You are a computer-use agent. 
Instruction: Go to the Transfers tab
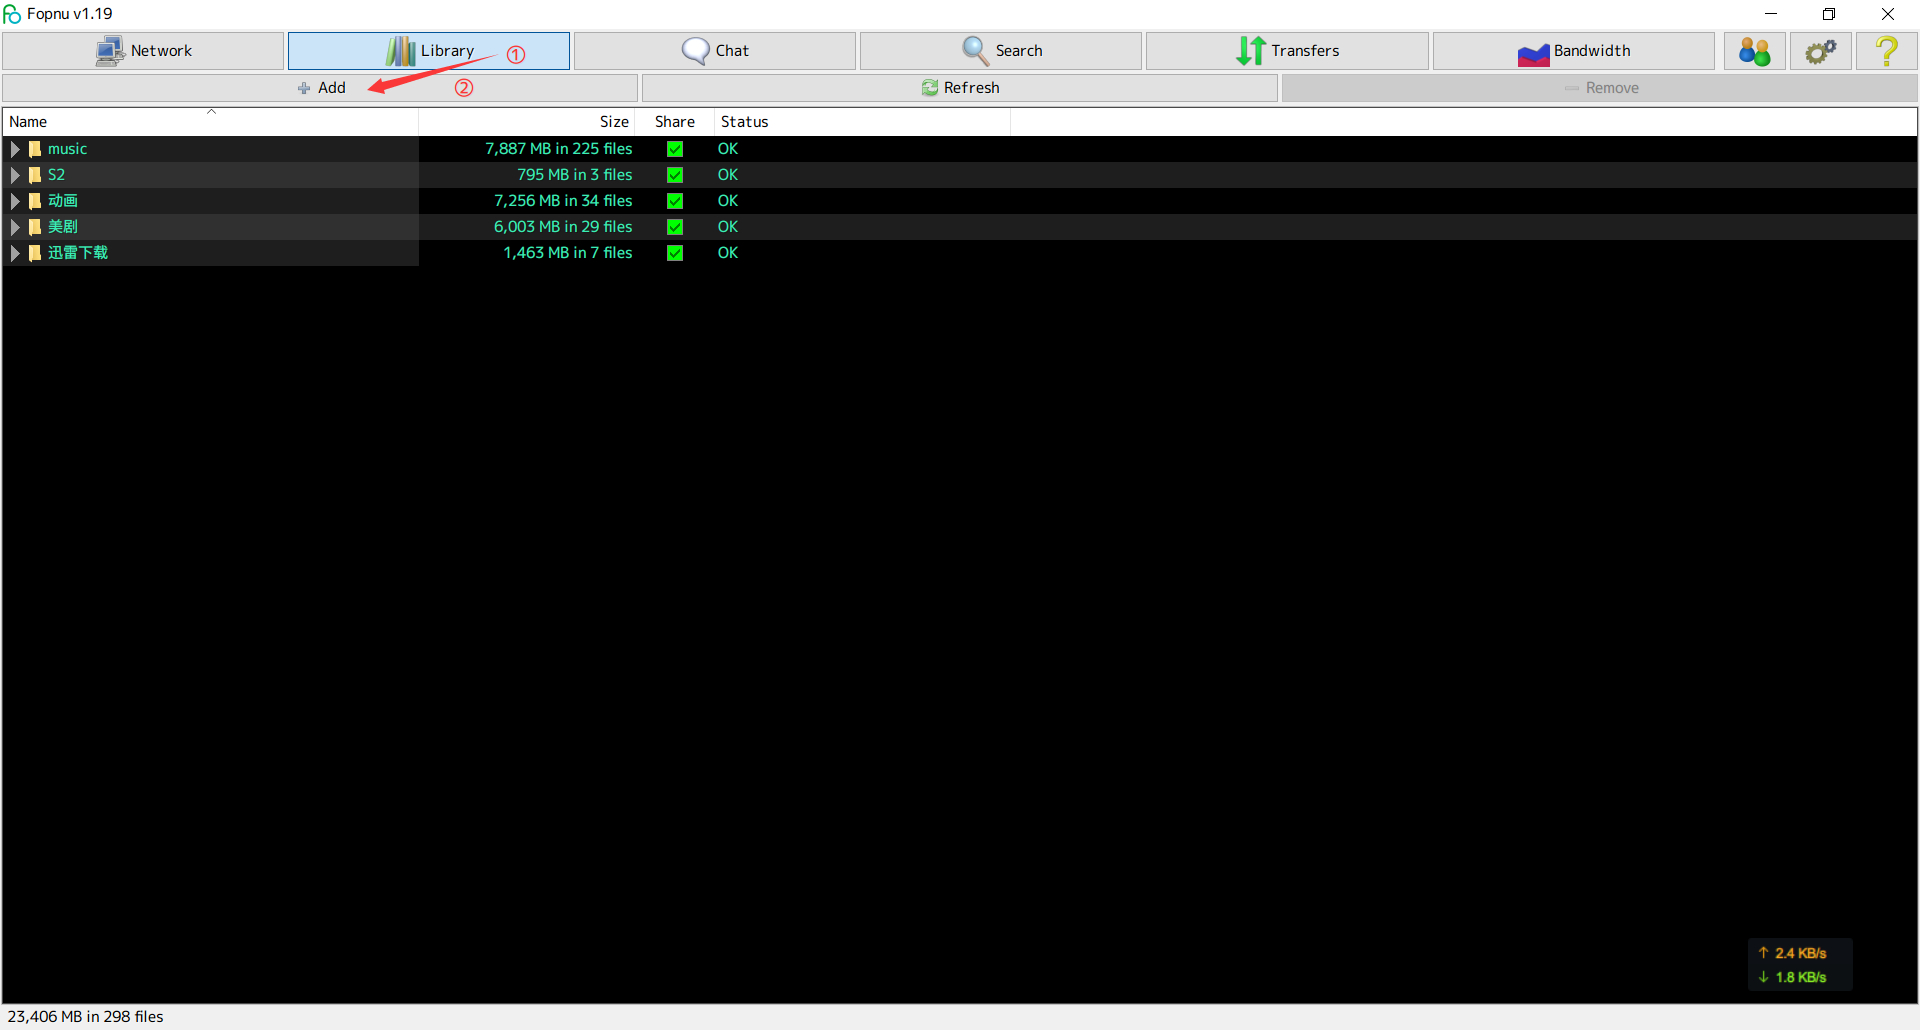[1286, 51]
